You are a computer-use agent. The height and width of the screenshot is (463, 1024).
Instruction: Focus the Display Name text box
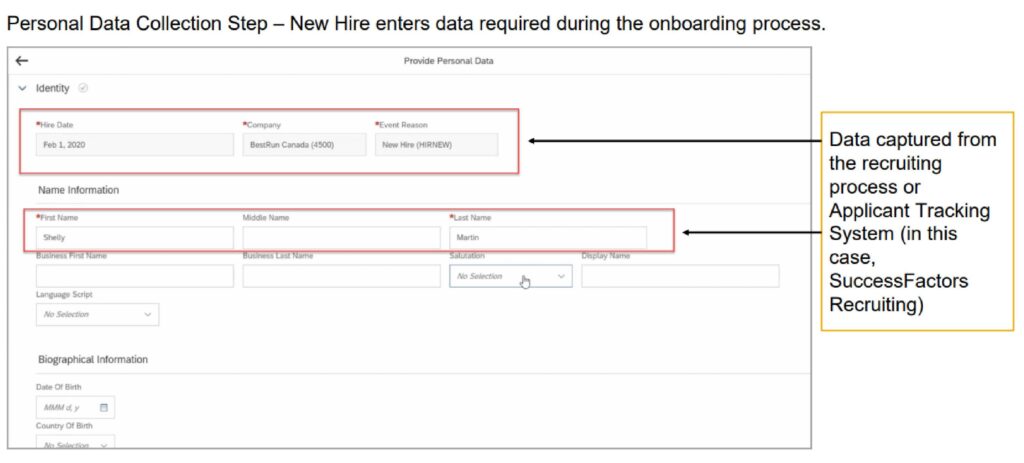point(680,276)
